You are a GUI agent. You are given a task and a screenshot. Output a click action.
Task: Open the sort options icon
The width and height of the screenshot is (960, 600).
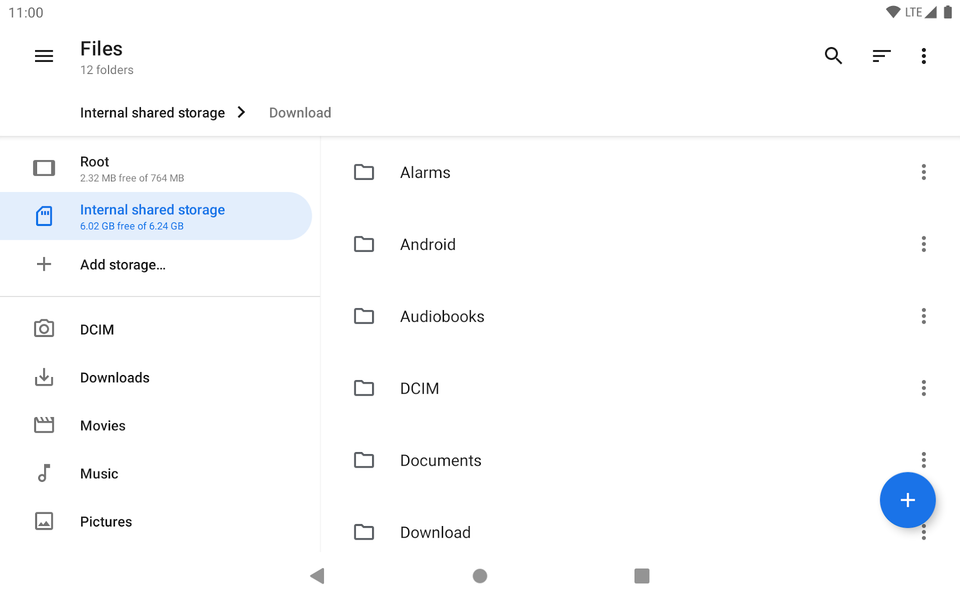[x=881, y=56]
